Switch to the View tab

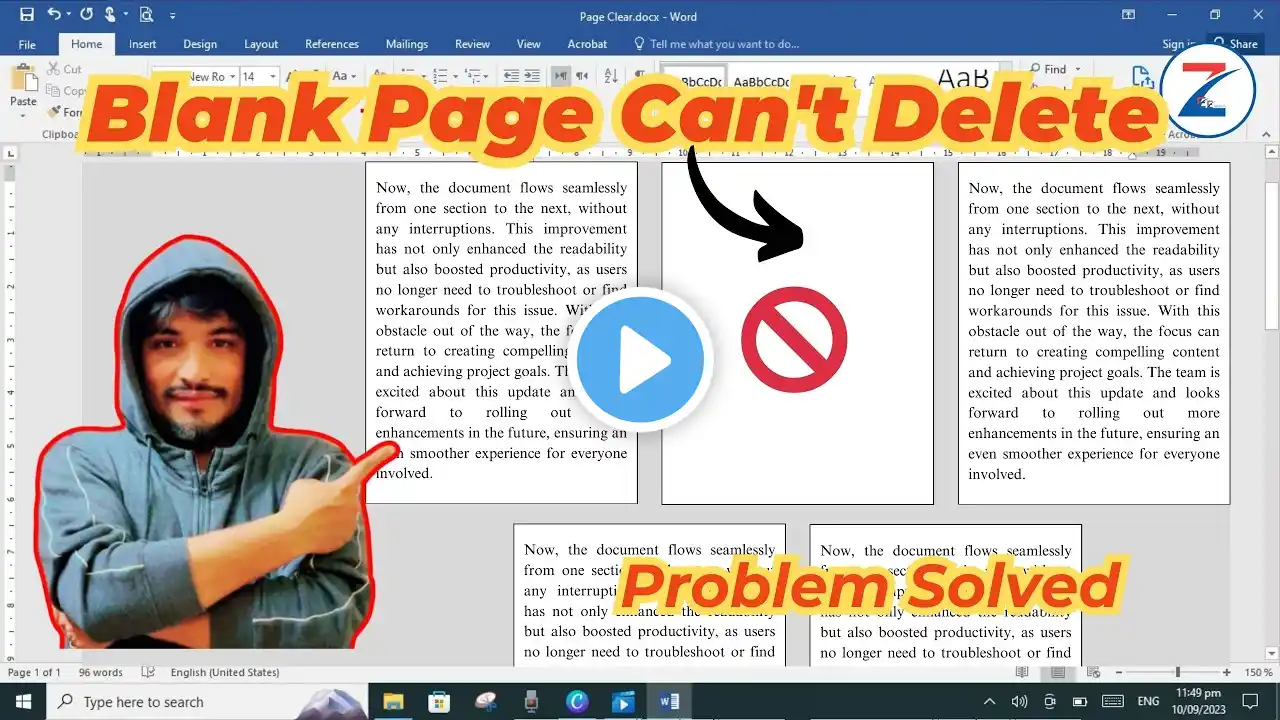coord(529,44)
